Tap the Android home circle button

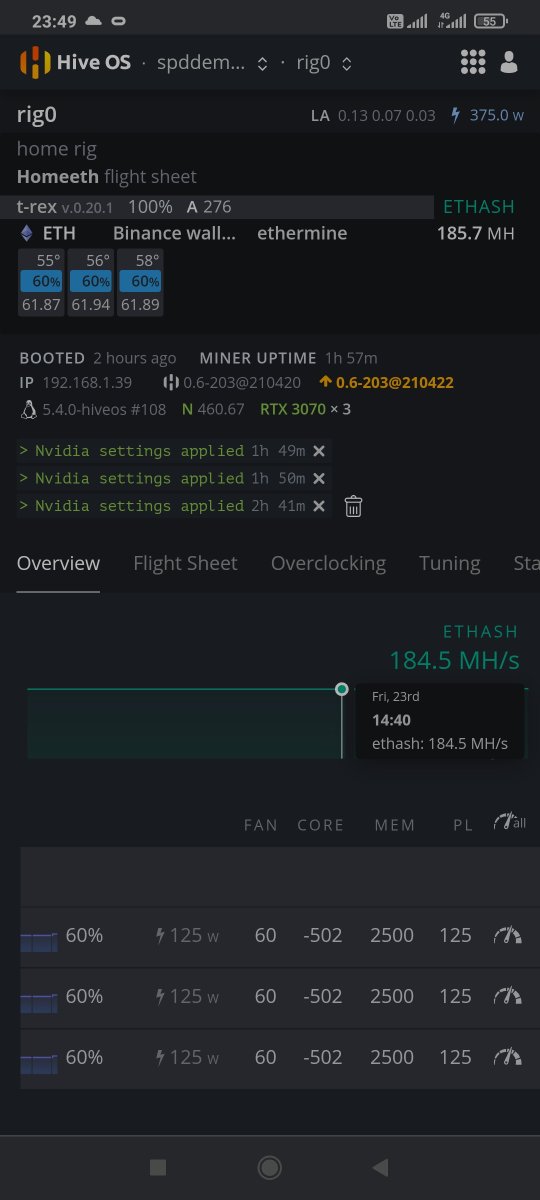269,1167
